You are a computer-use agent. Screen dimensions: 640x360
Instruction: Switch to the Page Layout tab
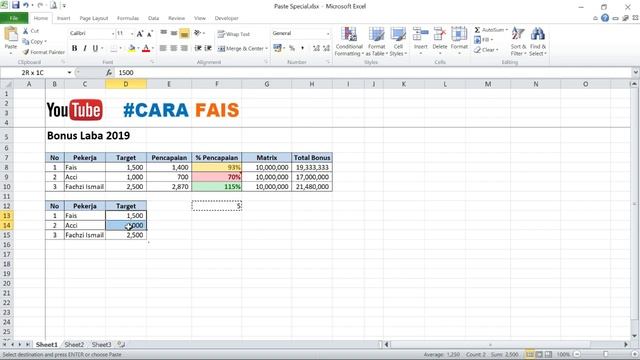[x=94, y=18]
